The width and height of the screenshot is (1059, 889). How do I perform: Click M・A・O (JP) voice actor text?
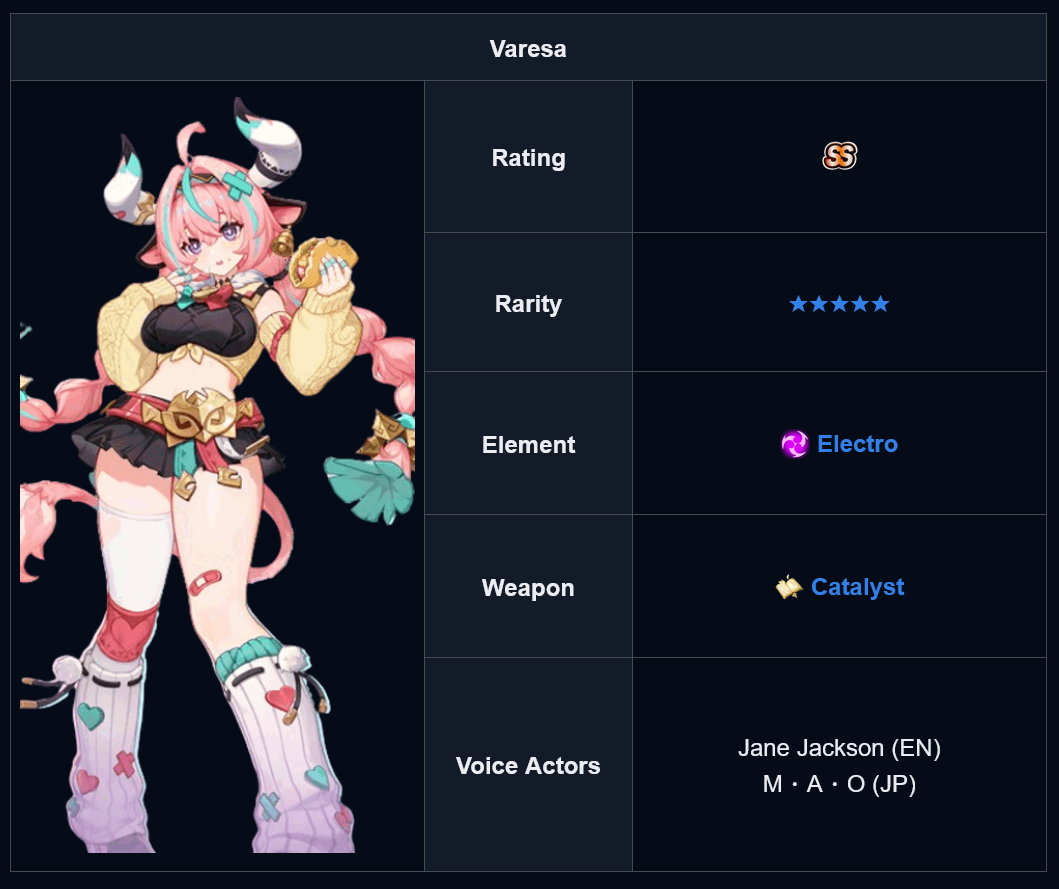click(839, 784)
